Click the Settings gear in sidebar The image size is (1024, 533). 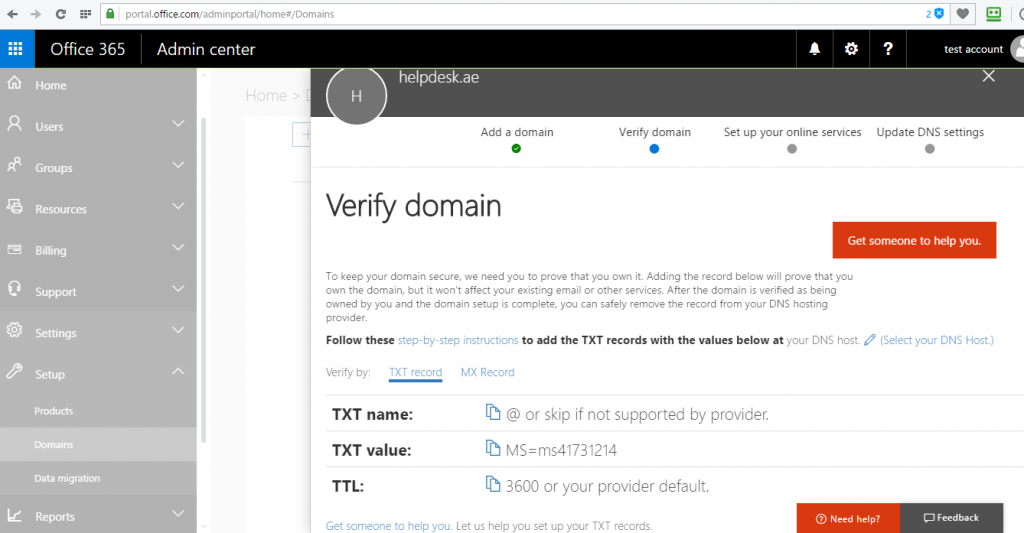[x=14, y=330]
